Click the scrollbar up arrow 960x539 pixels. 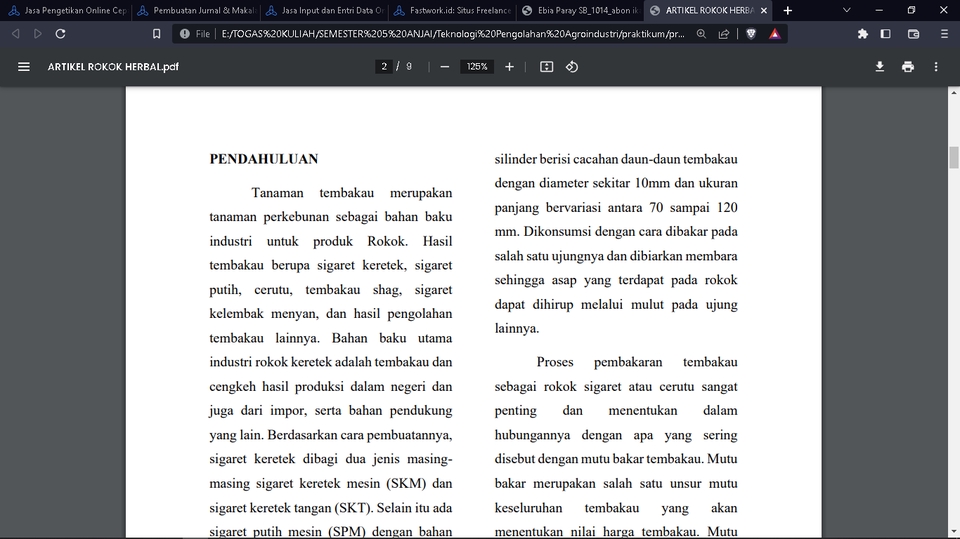954,93
